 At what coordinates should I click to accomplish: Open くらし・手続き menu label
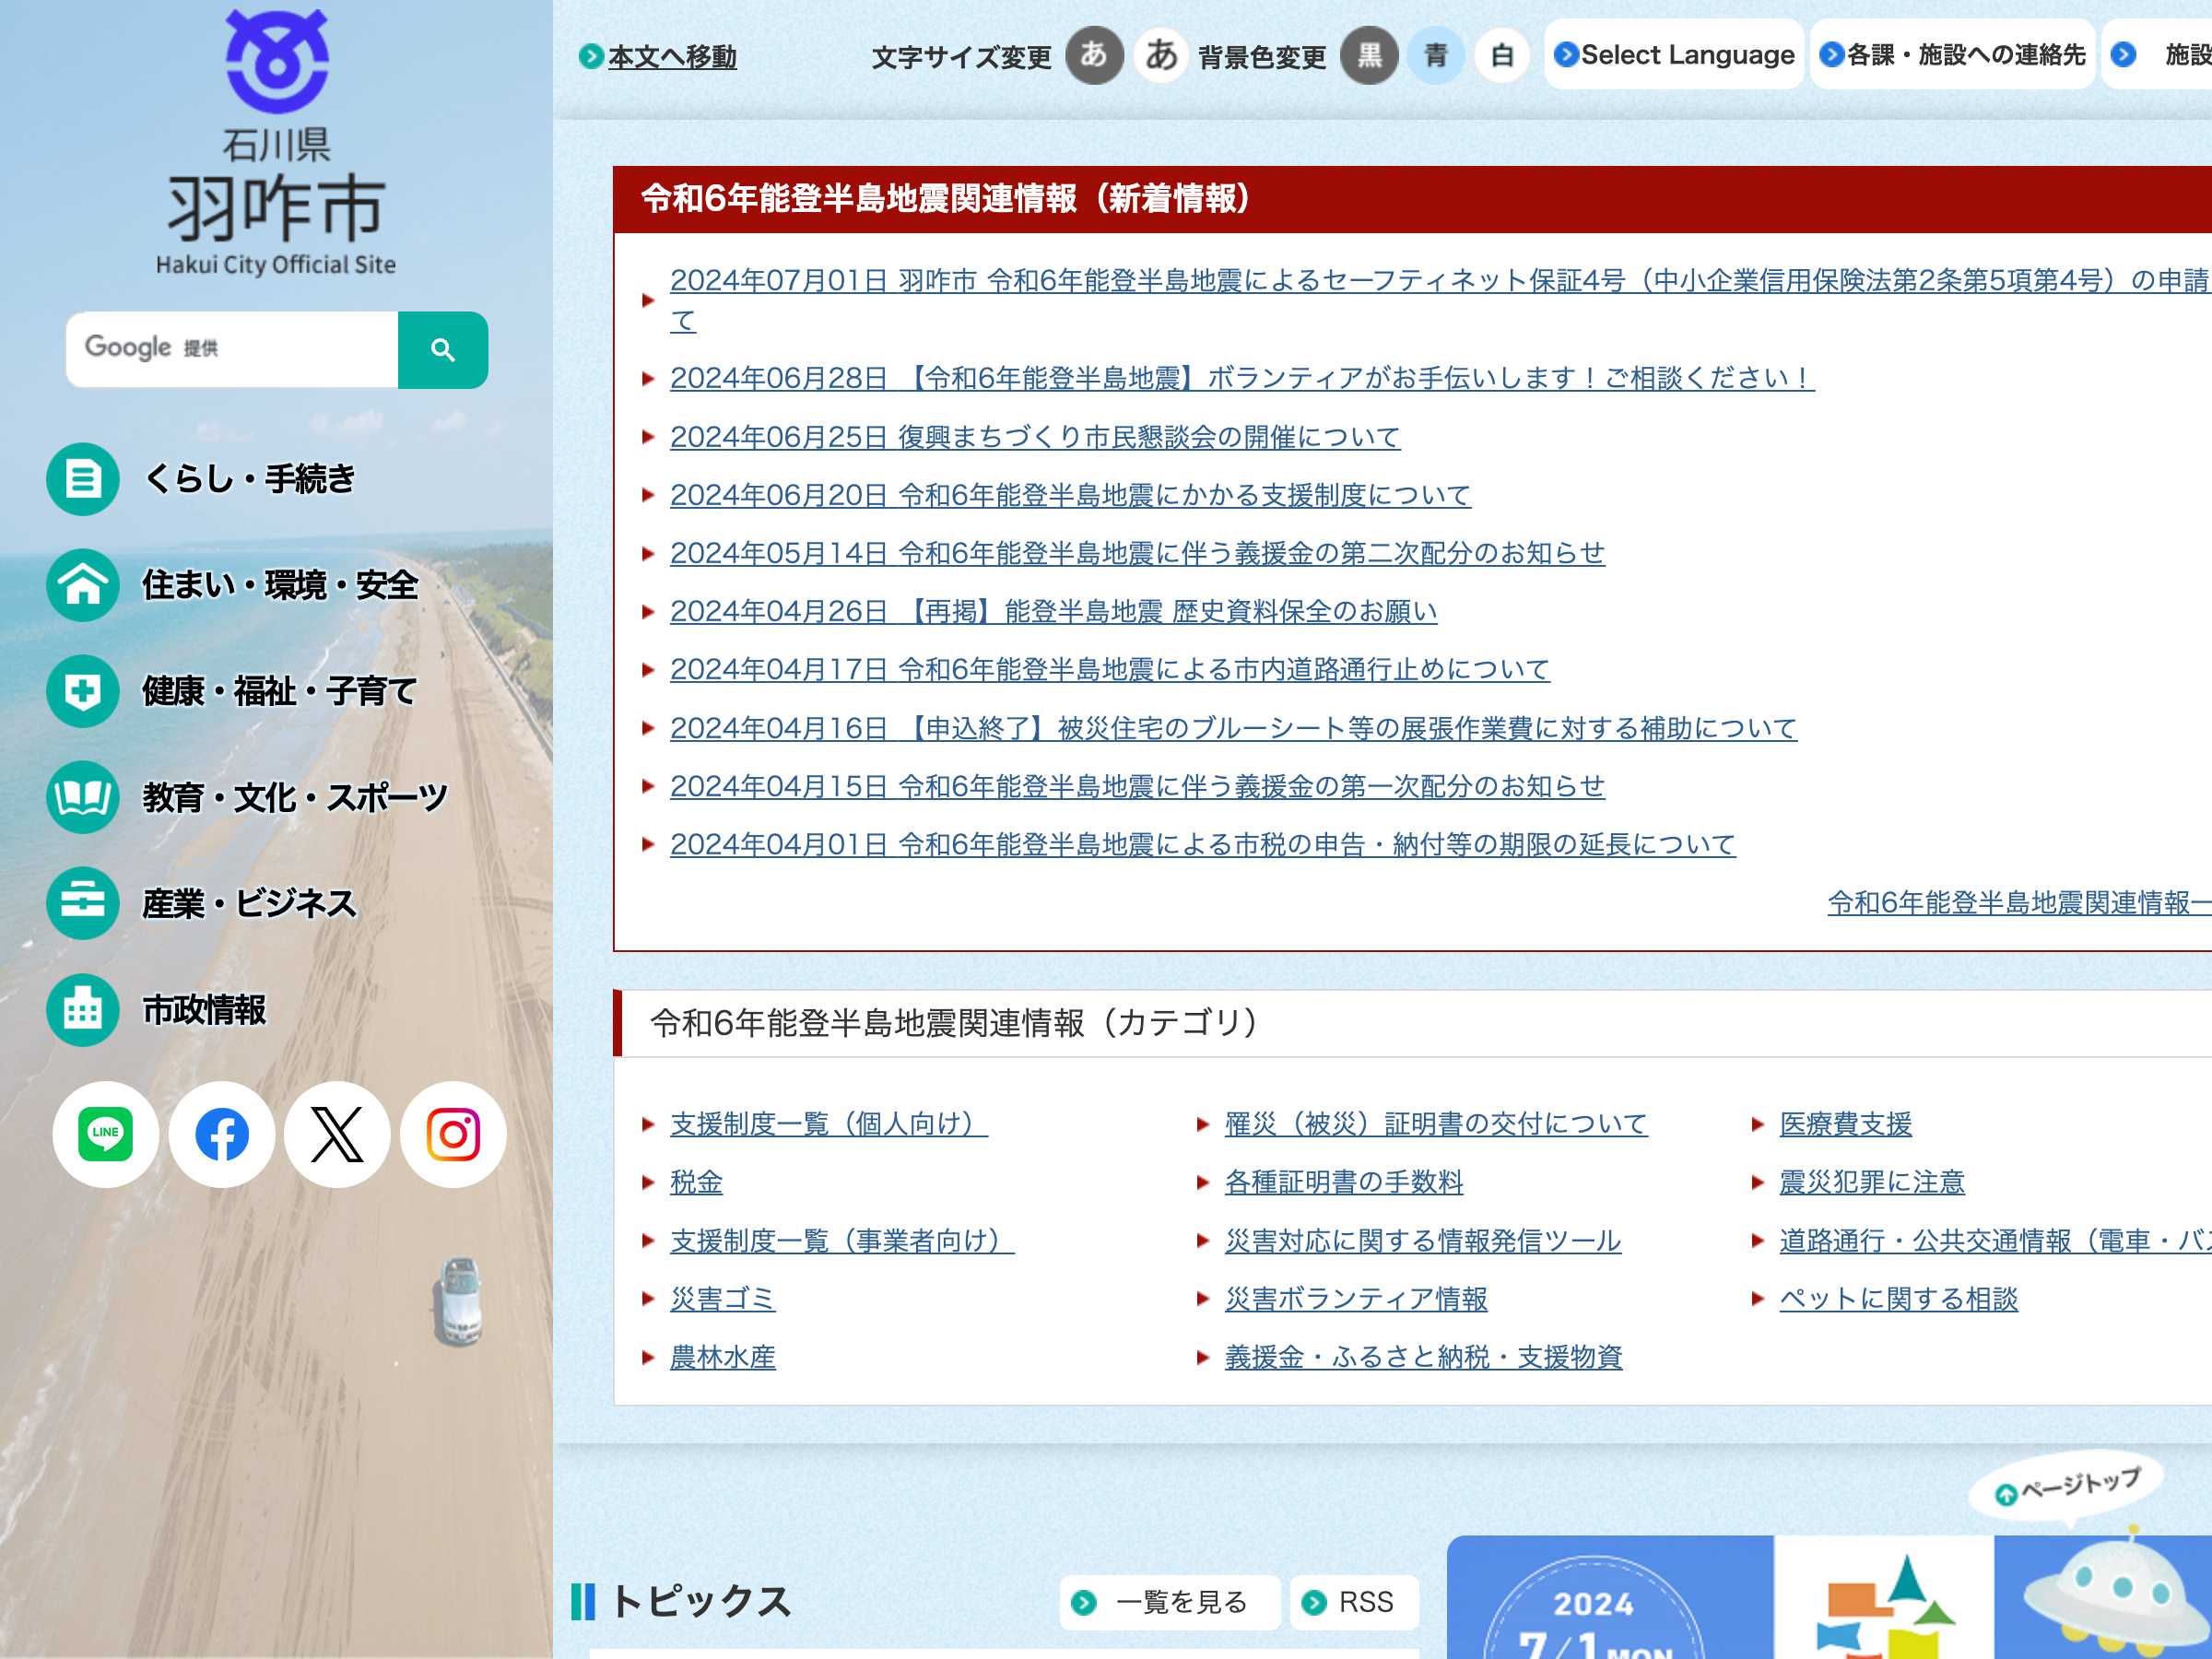tap(250, 479)
